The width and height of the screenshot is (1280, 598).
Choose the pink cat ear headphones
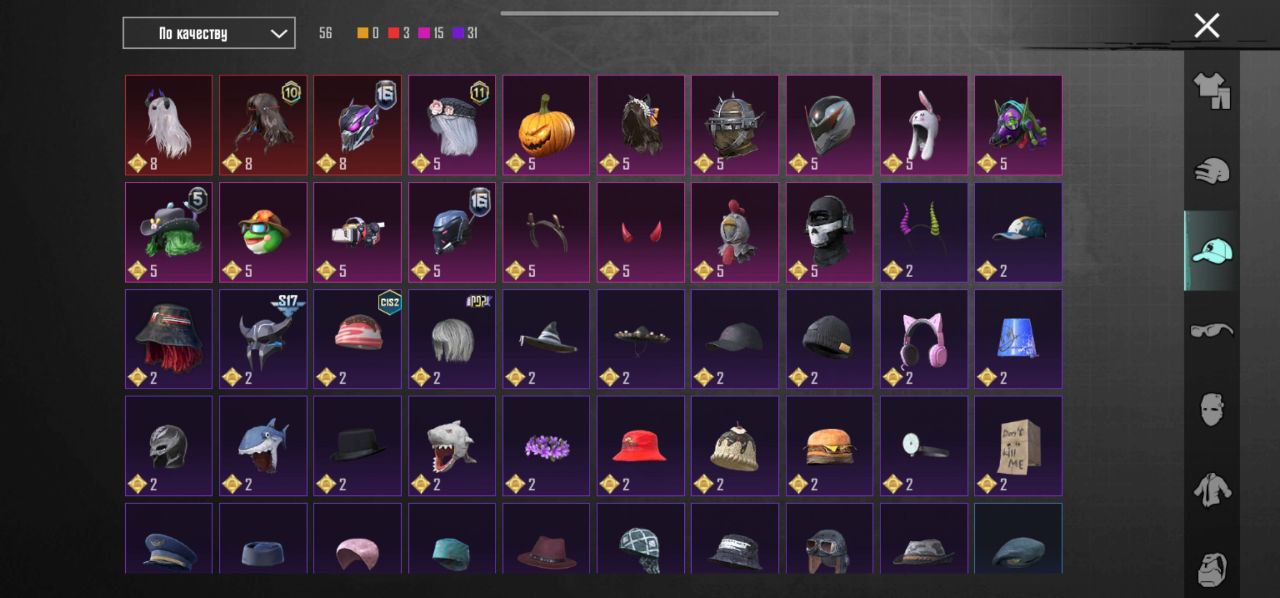(x=924, y=339)
